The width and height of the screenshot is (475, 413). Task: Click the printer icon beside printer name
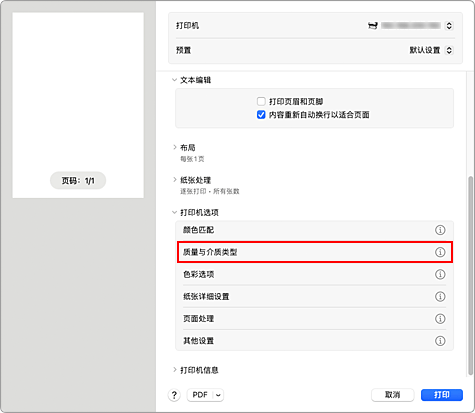point(373,26)
